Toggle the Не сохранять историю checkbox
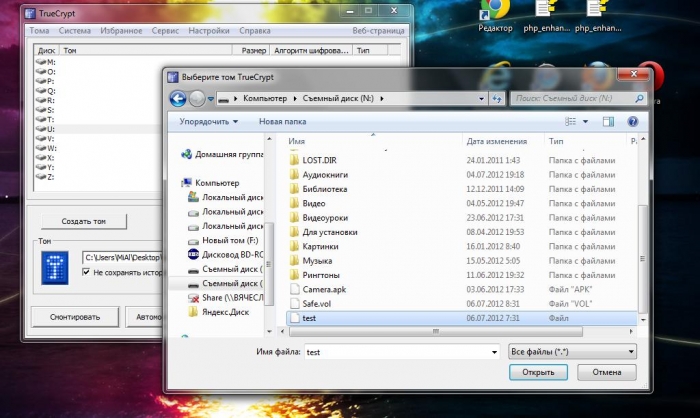 [87, 271]
